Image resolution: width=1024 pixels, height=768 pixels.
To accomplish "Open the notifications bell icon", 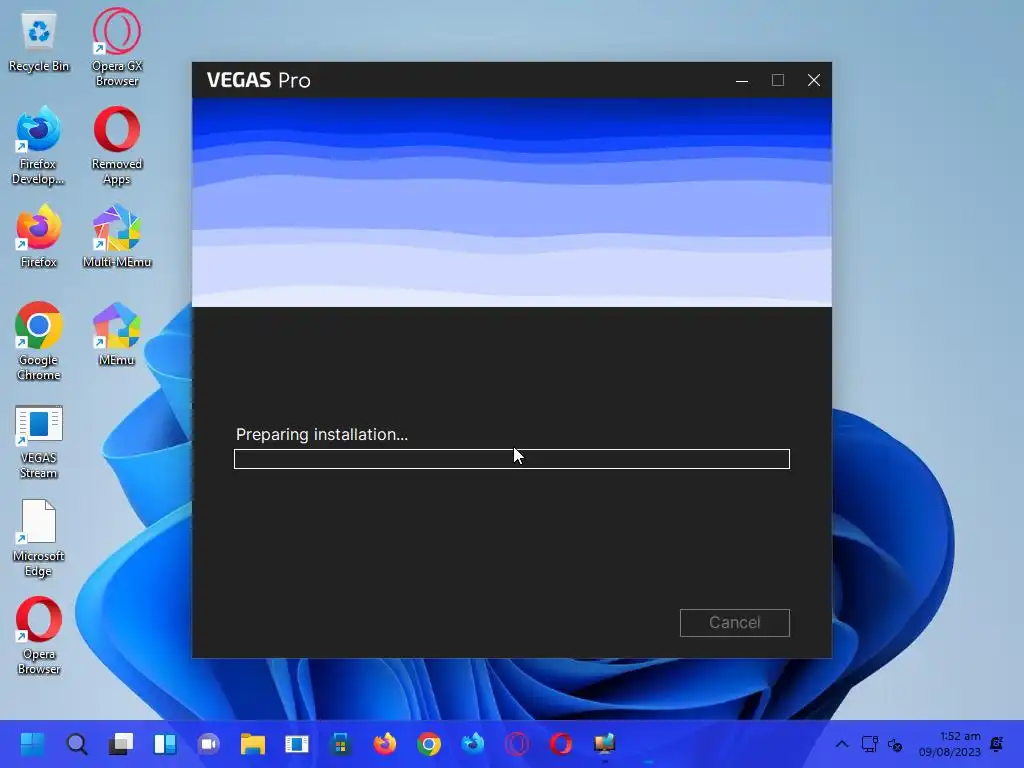I will pos(997,744).
